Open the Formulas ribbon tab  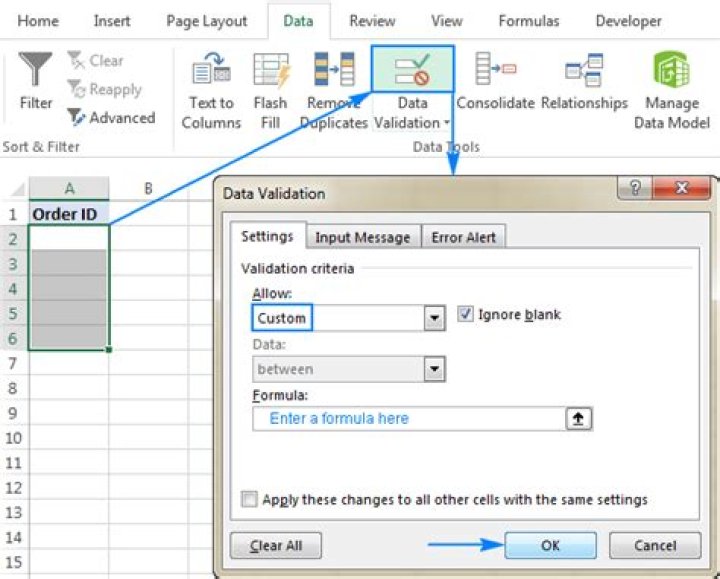pos(529,21)
